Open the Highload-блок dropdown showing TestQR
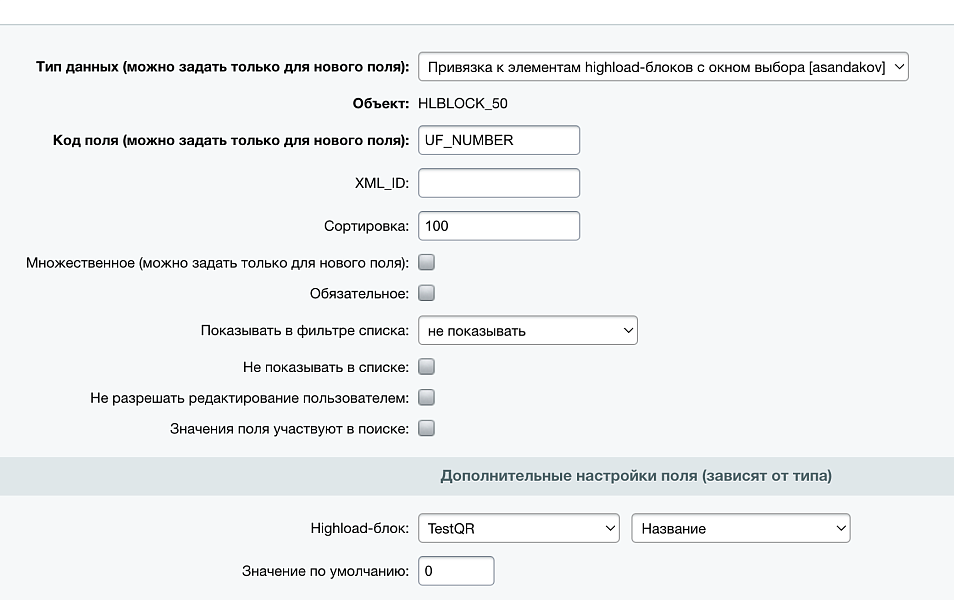Screen dimensions: 954x600 tap(518, 528)
